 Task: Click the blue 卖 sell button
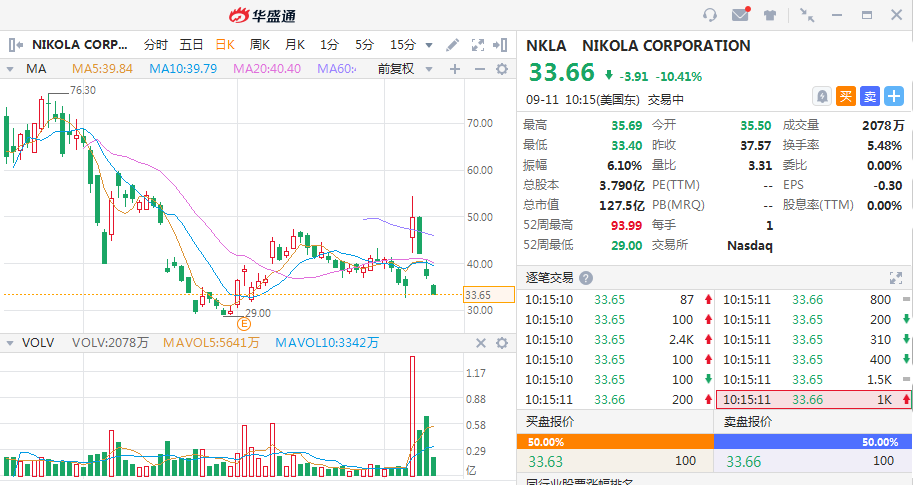pos(870,96)
